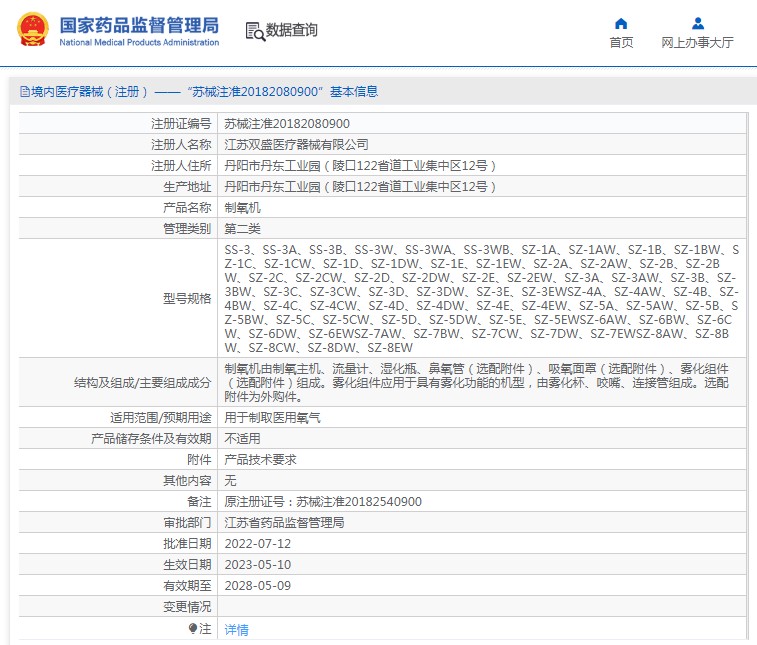Click the 有效期至 label
The width and height of the screenshot is (757, 645).
(187, 586)
